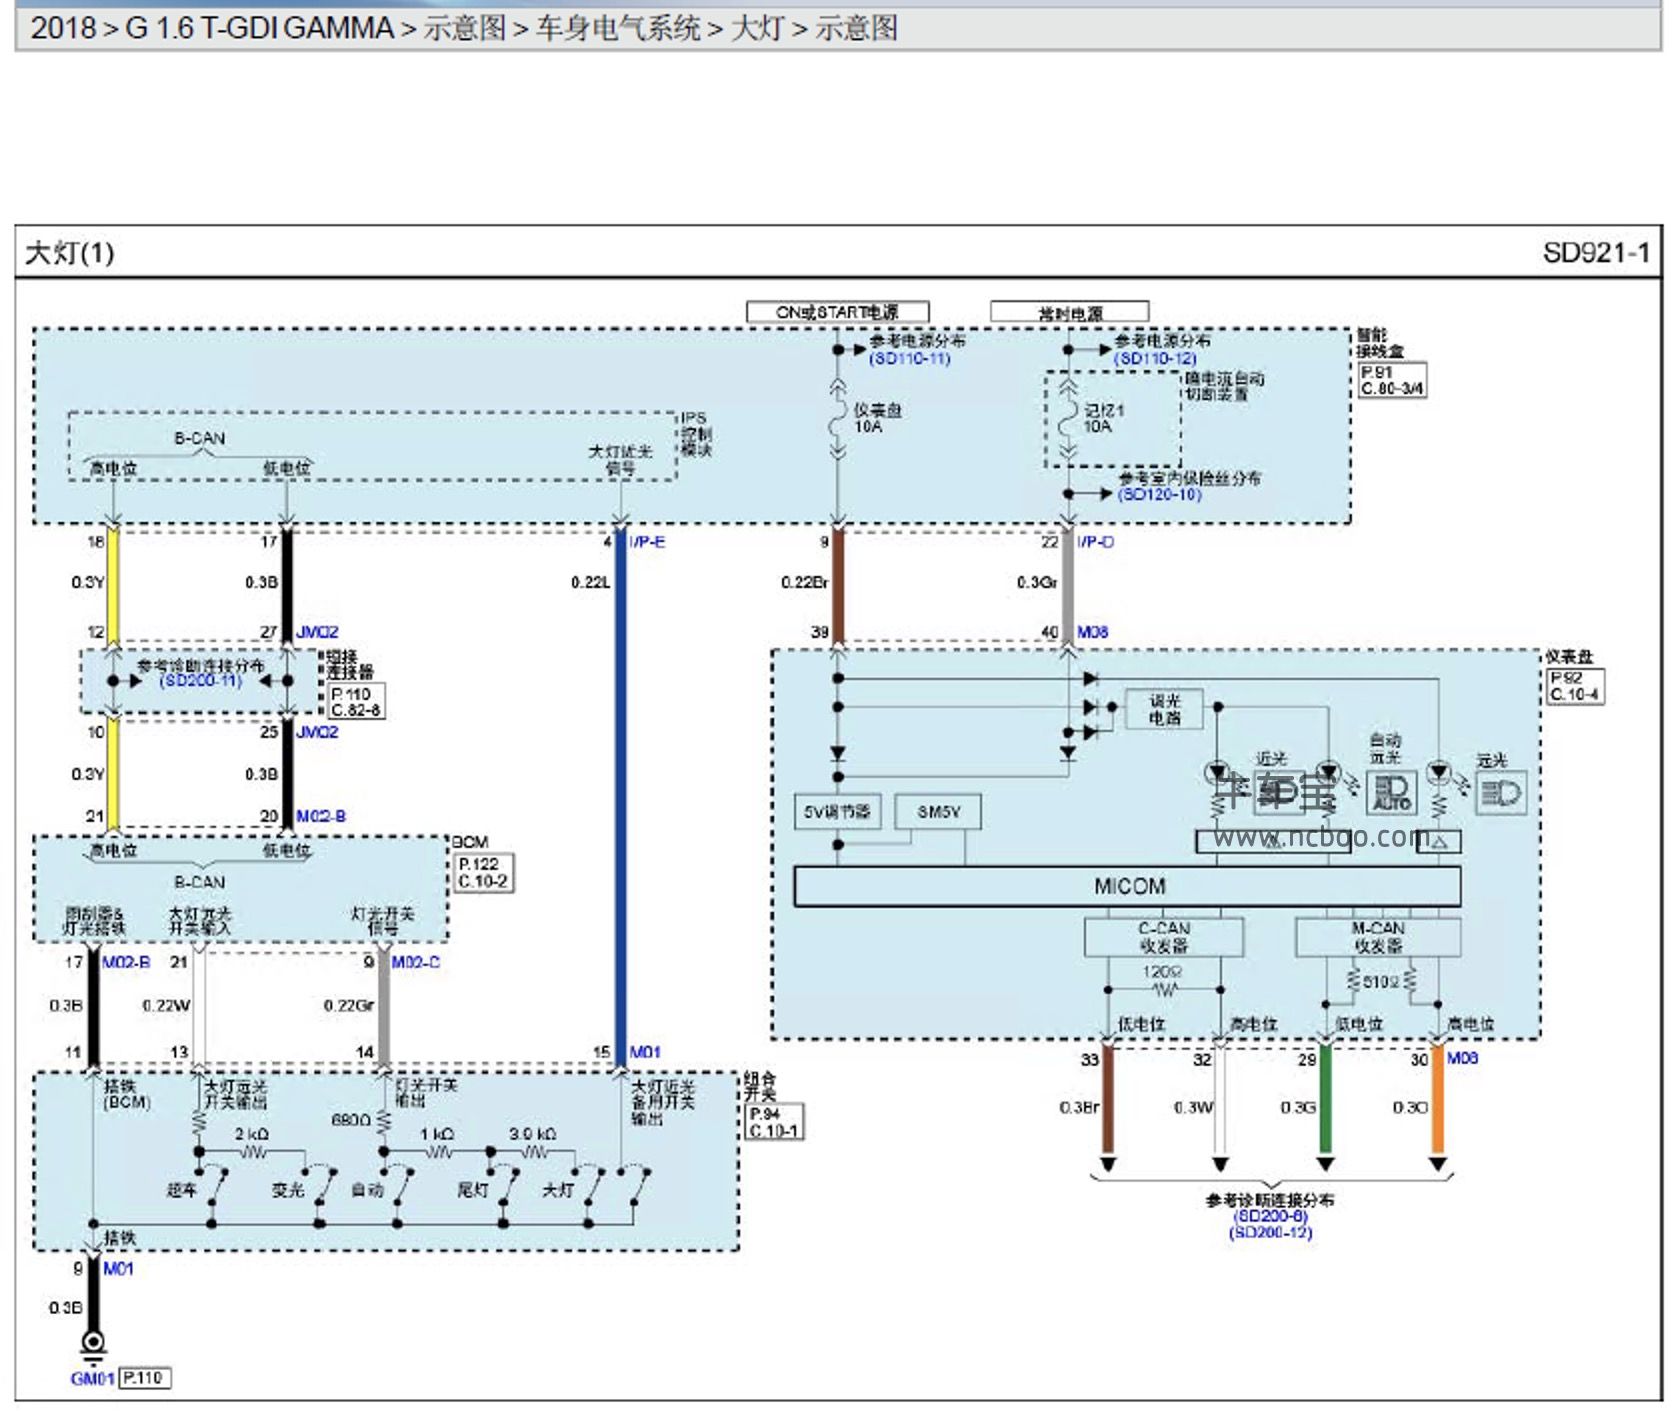Click the final 示意图 breadcrumb item

coord(856,28)
